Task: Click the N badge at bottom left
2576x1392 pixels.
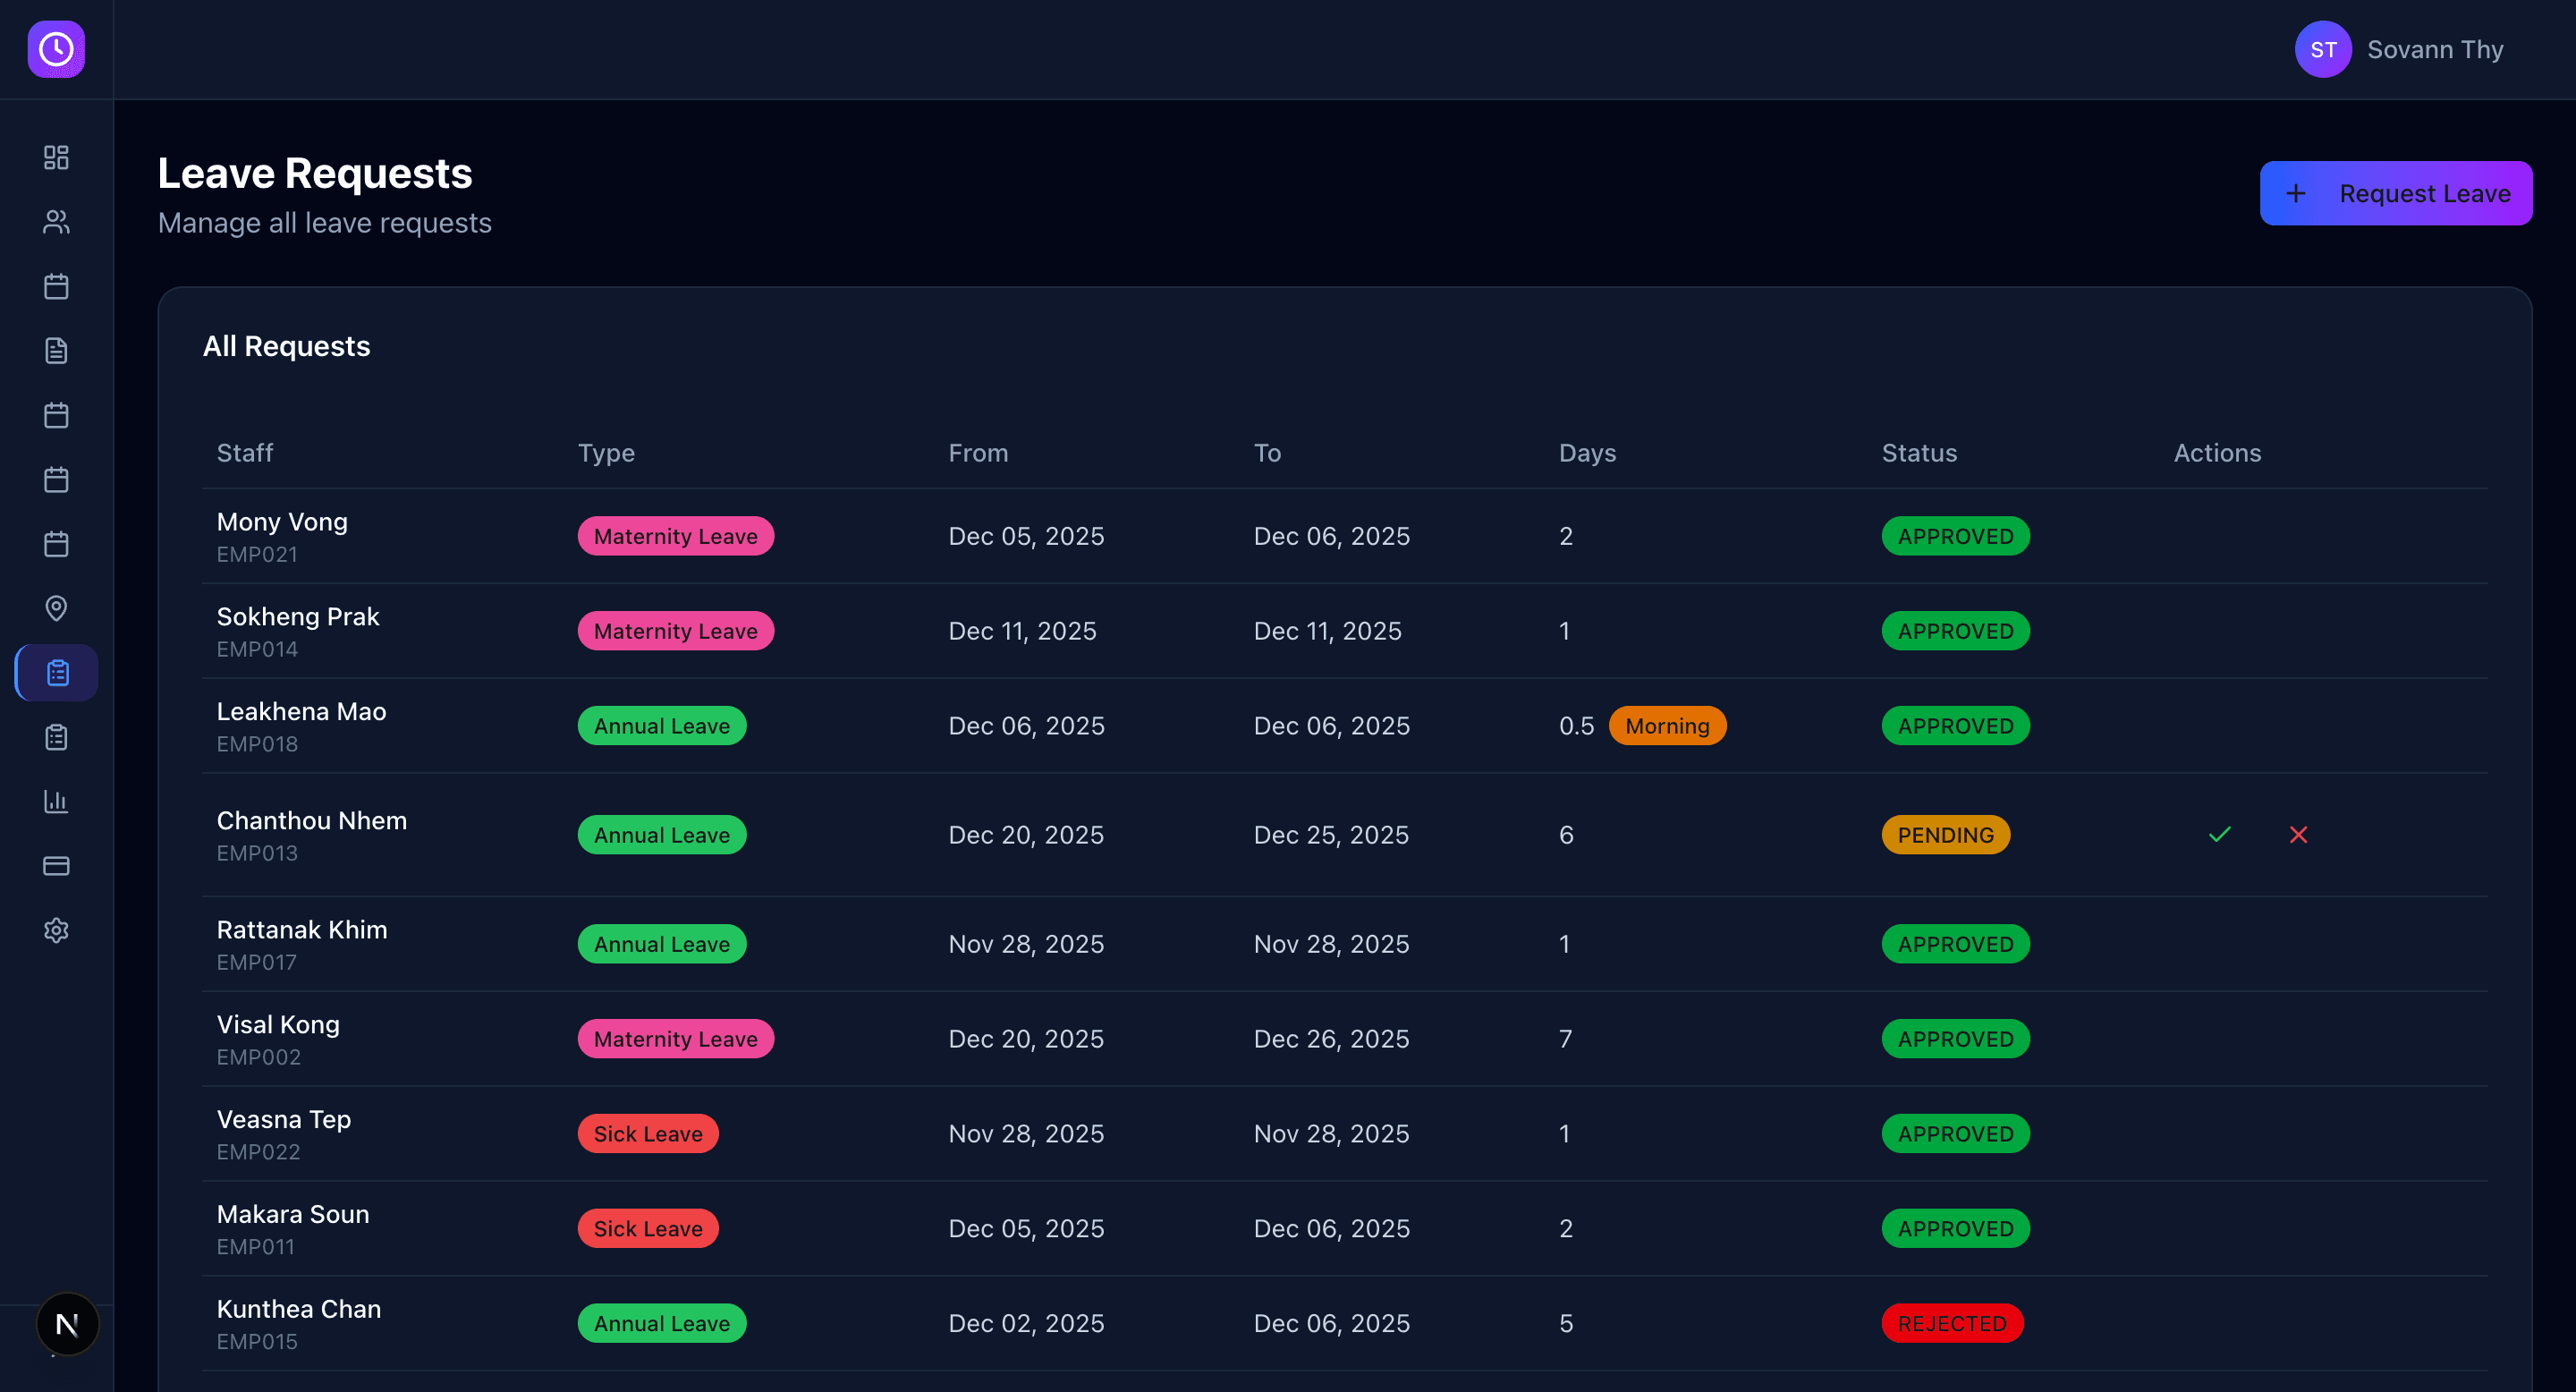Action: (x=67, y=1323)
